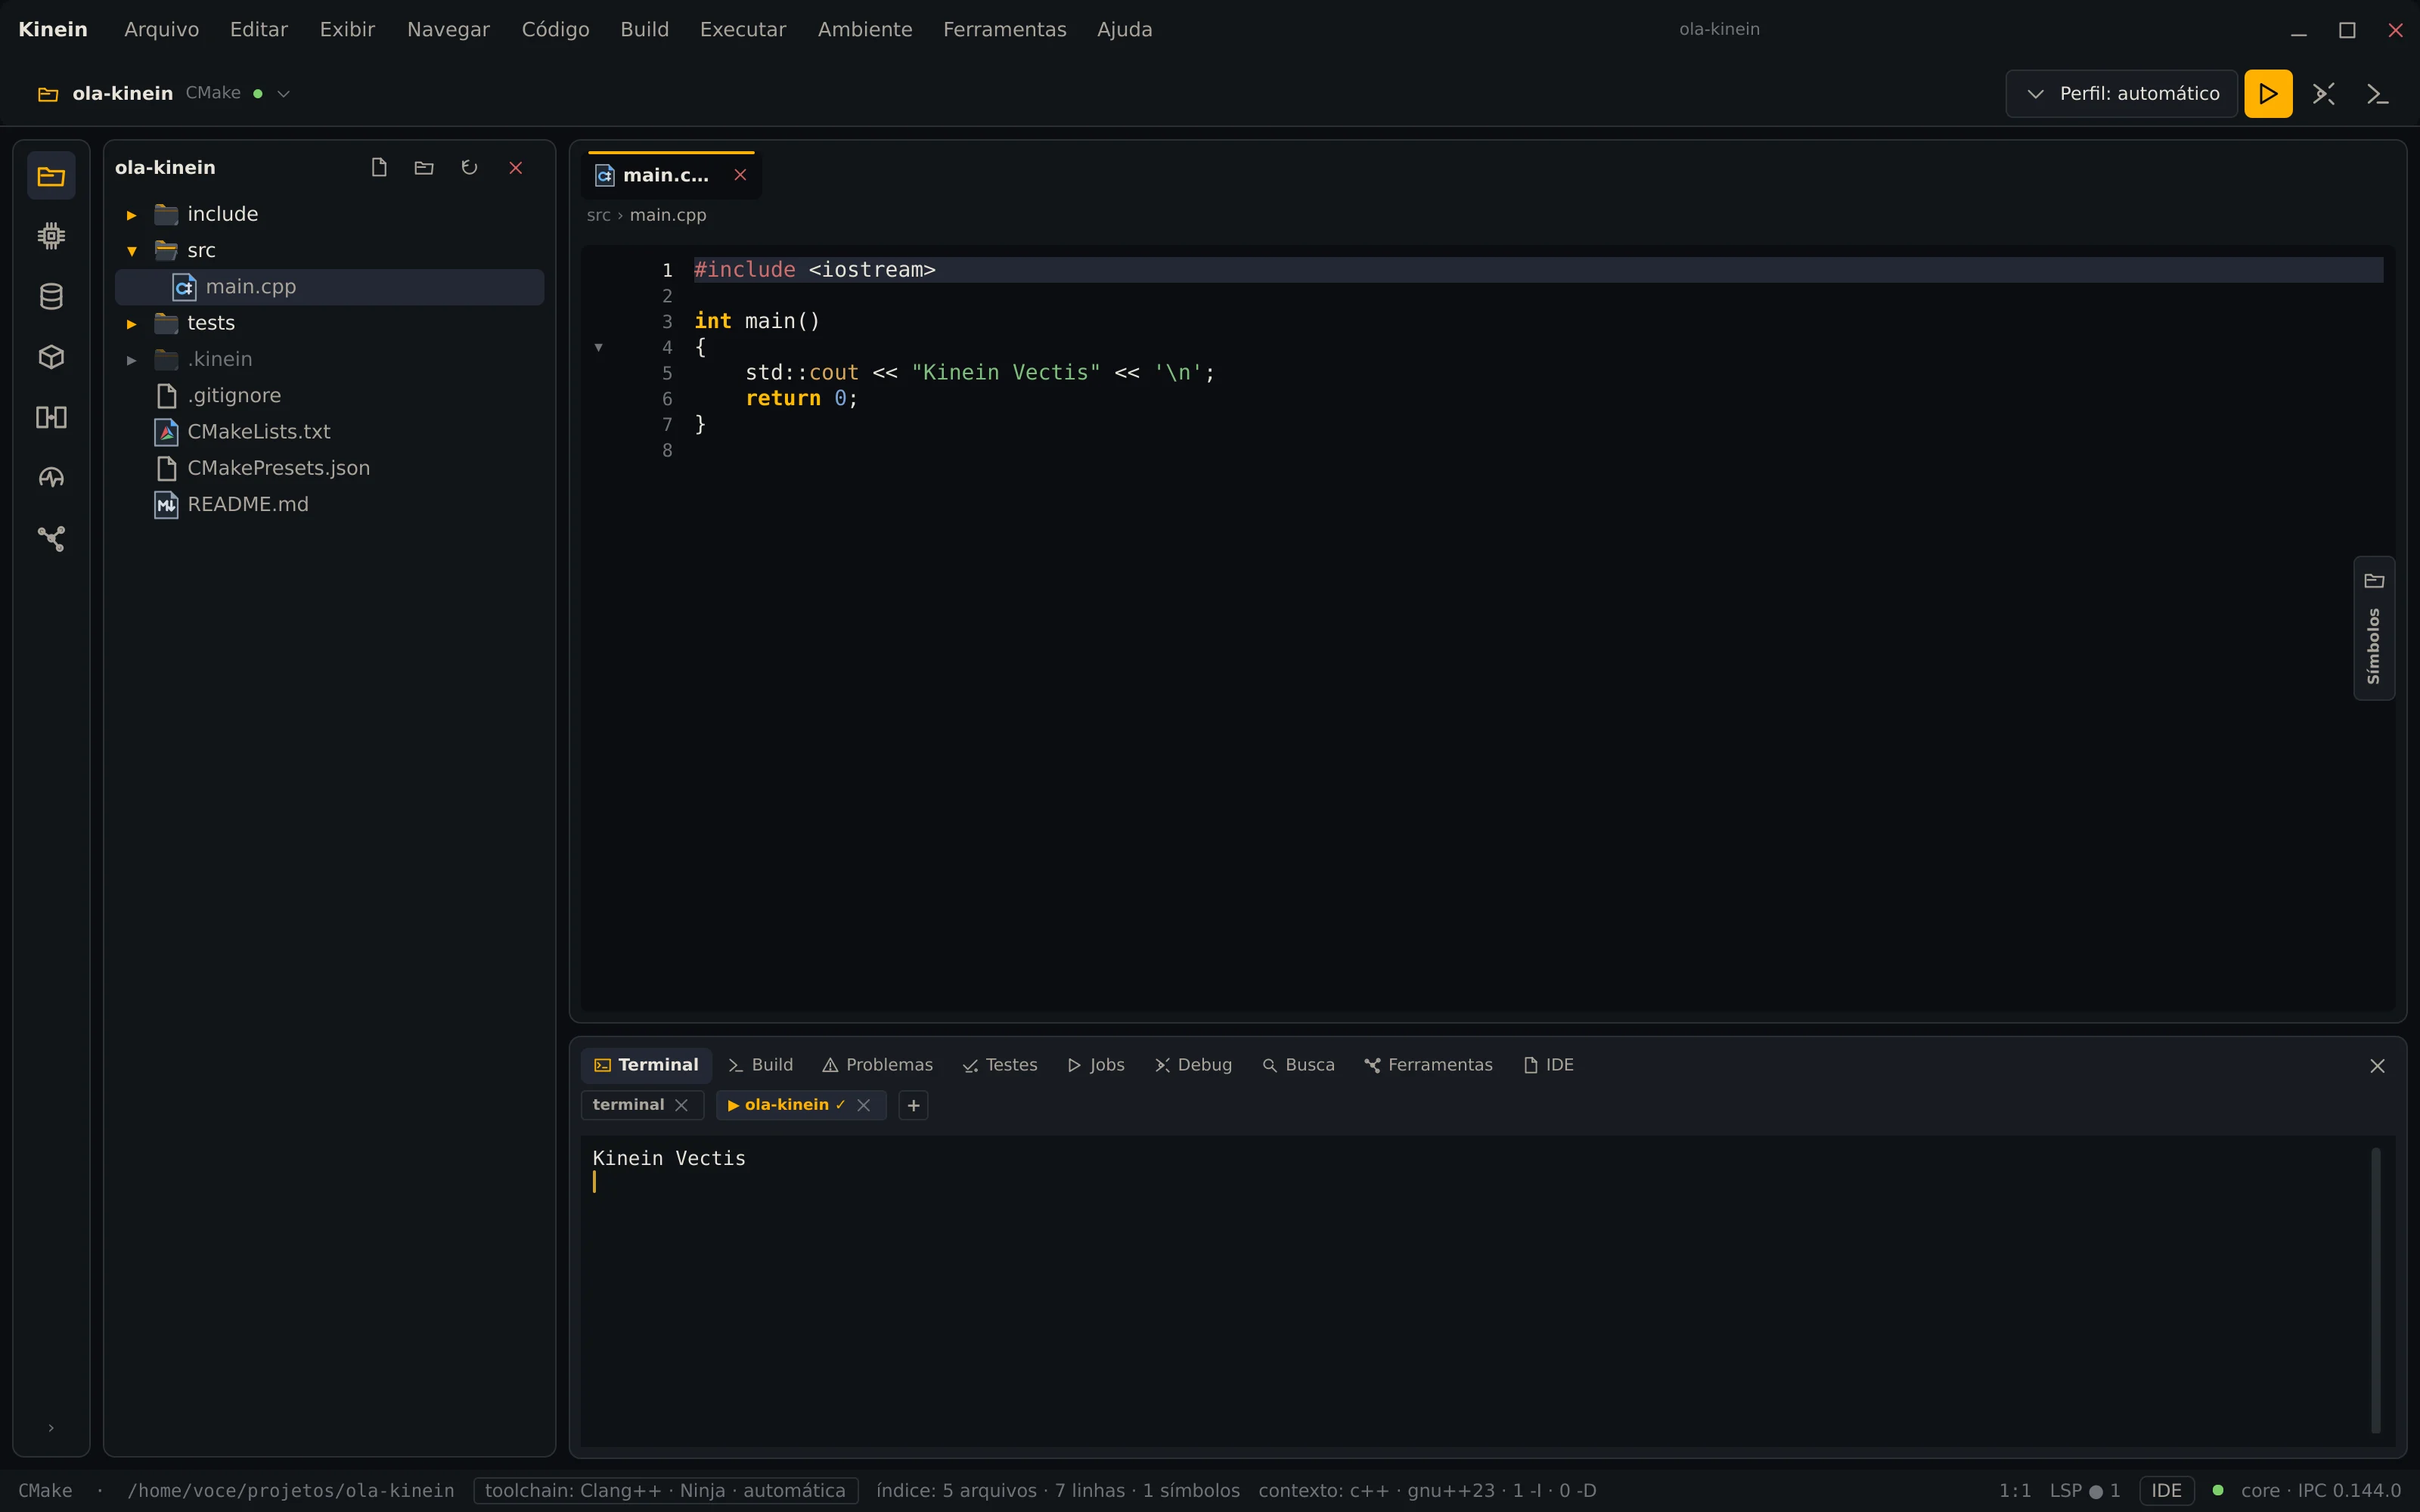Close the bottom panel

tap(2377, 1066)
